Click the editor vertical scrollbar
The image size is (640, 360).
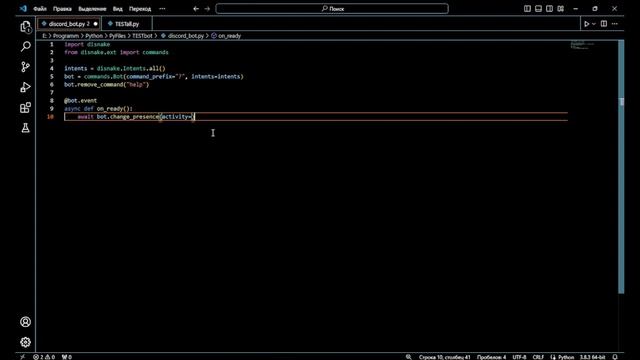pyautogui.click(x=621, y=167)
